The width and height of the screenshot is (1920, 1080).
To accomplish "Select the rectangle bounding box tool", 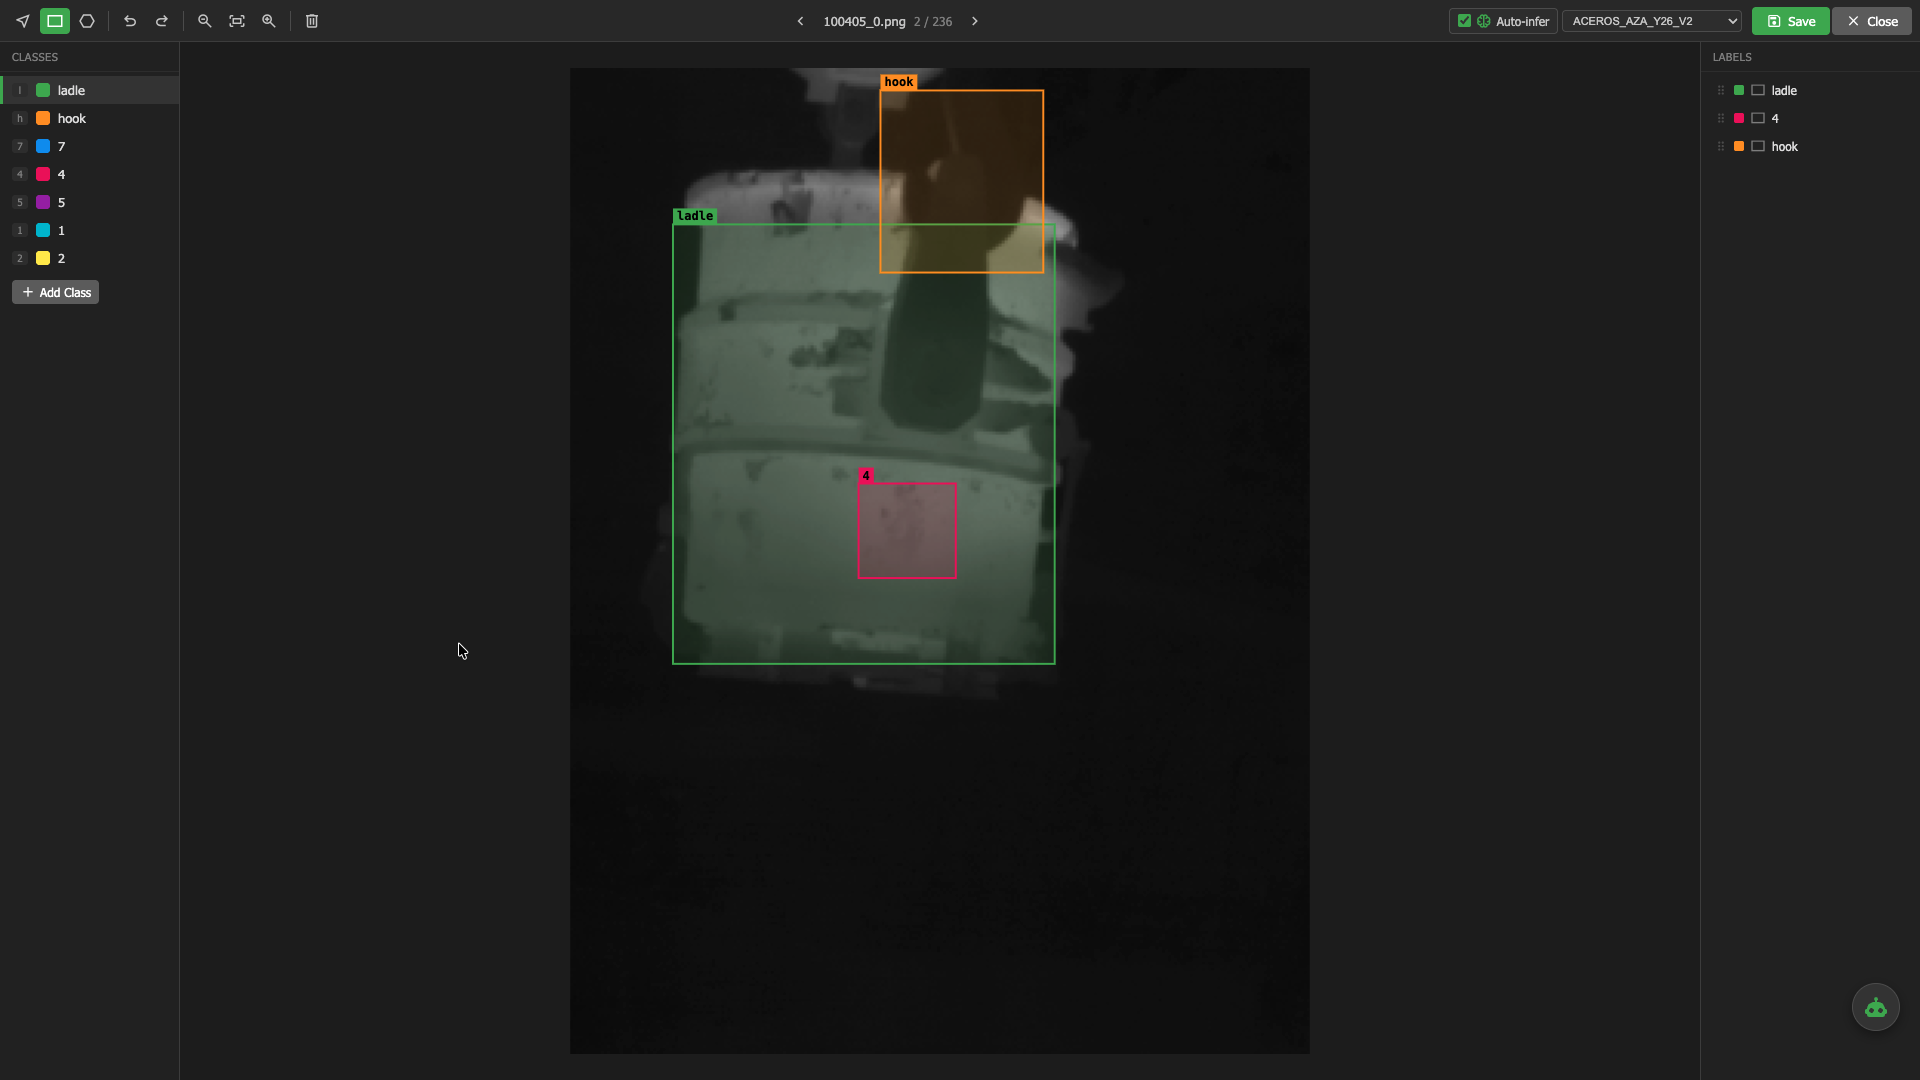I will (55, 21).
